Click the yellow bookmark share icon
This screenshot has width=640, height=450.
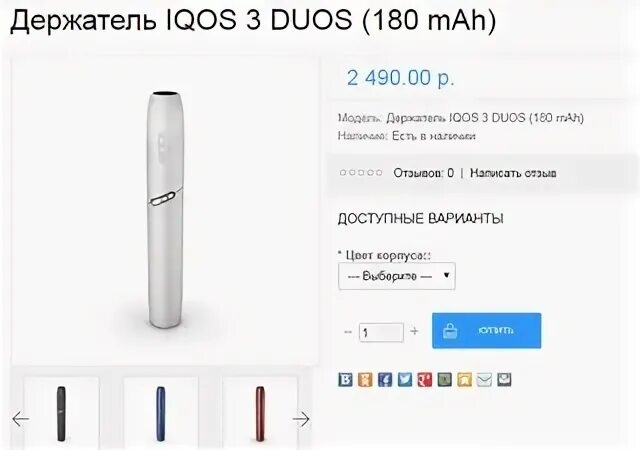click(x=464, y=380)
